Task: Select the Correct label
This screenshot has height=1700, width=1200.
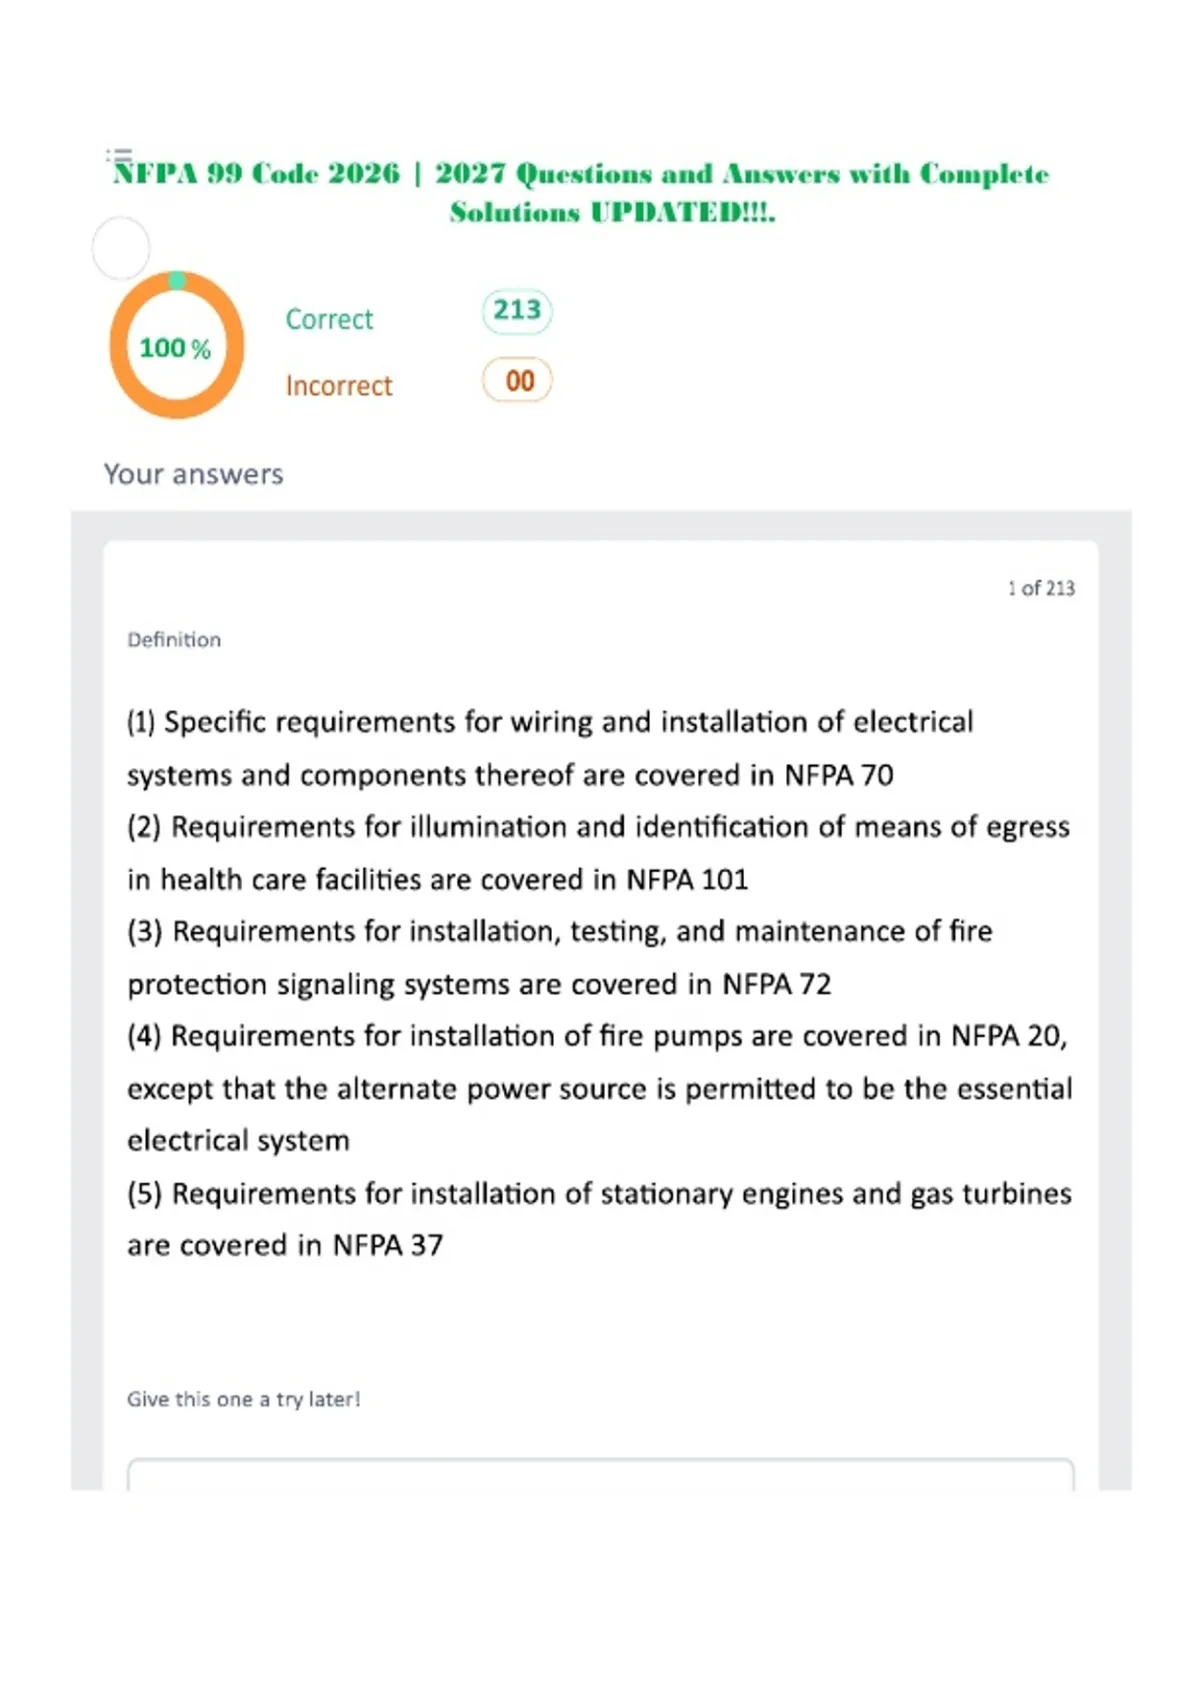Action: click(329, 319)
